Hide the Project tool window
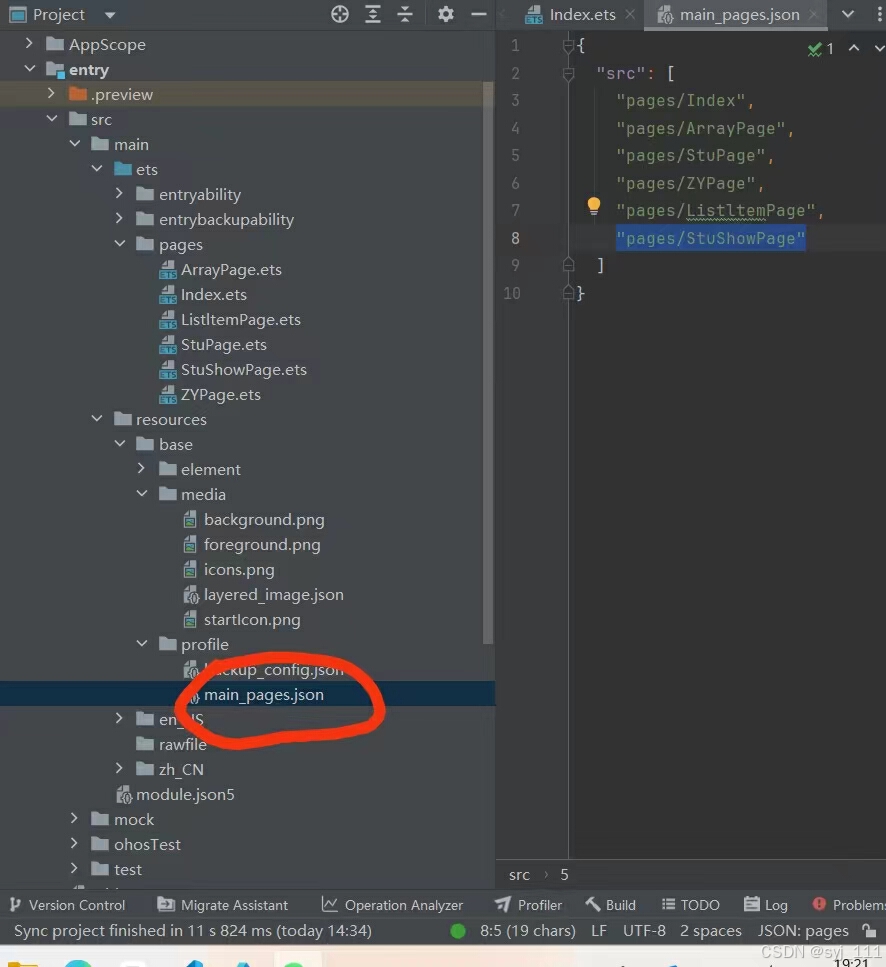 [x=478, y=14]
